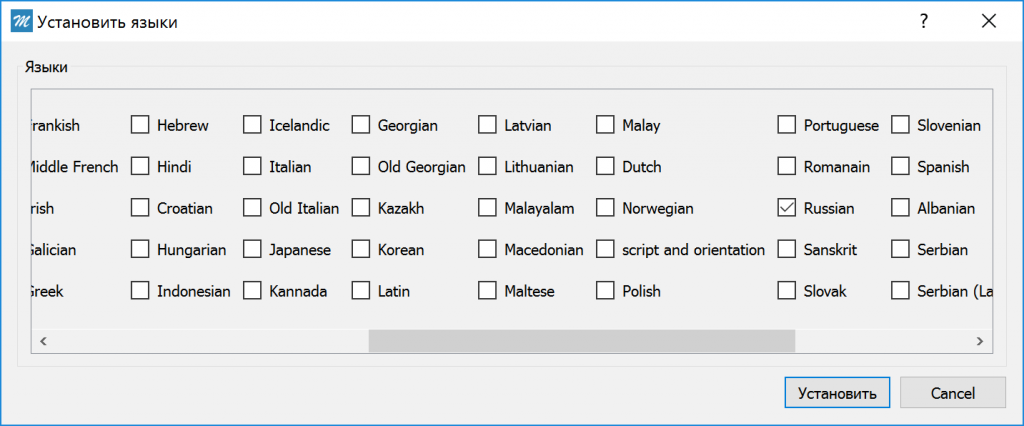Check the Spanish language box
Screen dimensions: 1024x426
900,167
